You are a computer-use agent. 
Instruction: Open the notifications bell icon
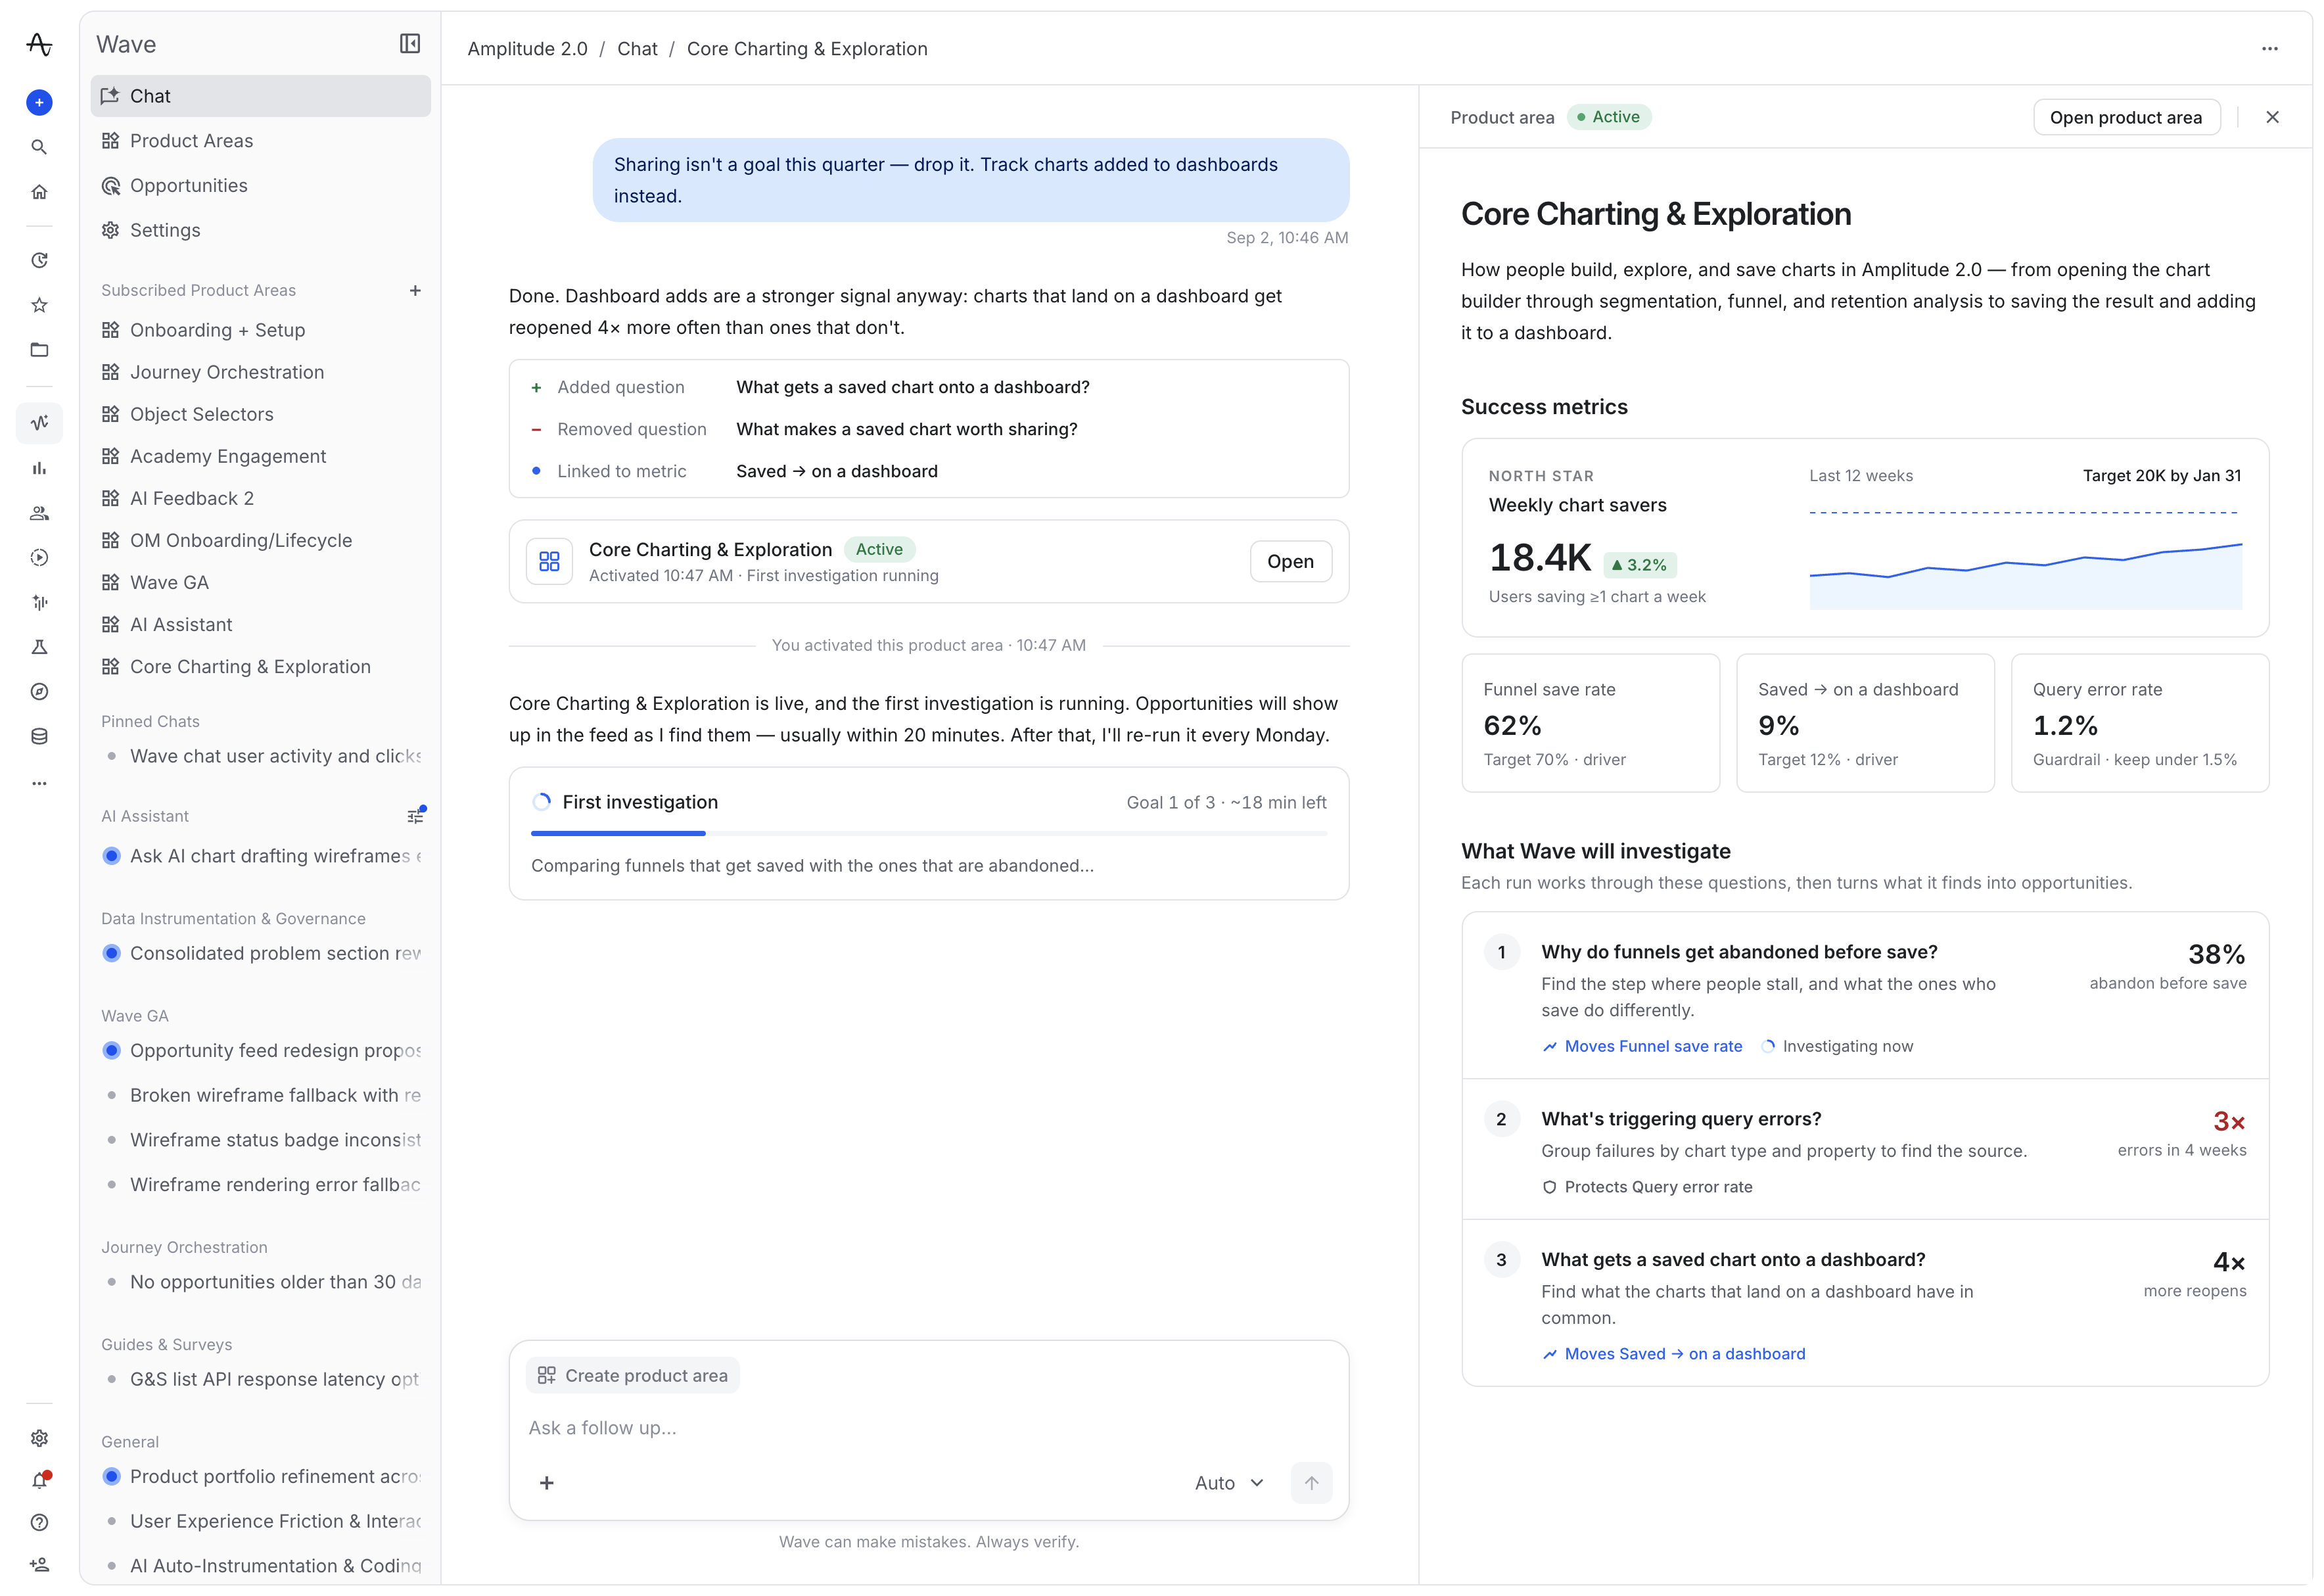[x=40, y=1481]
